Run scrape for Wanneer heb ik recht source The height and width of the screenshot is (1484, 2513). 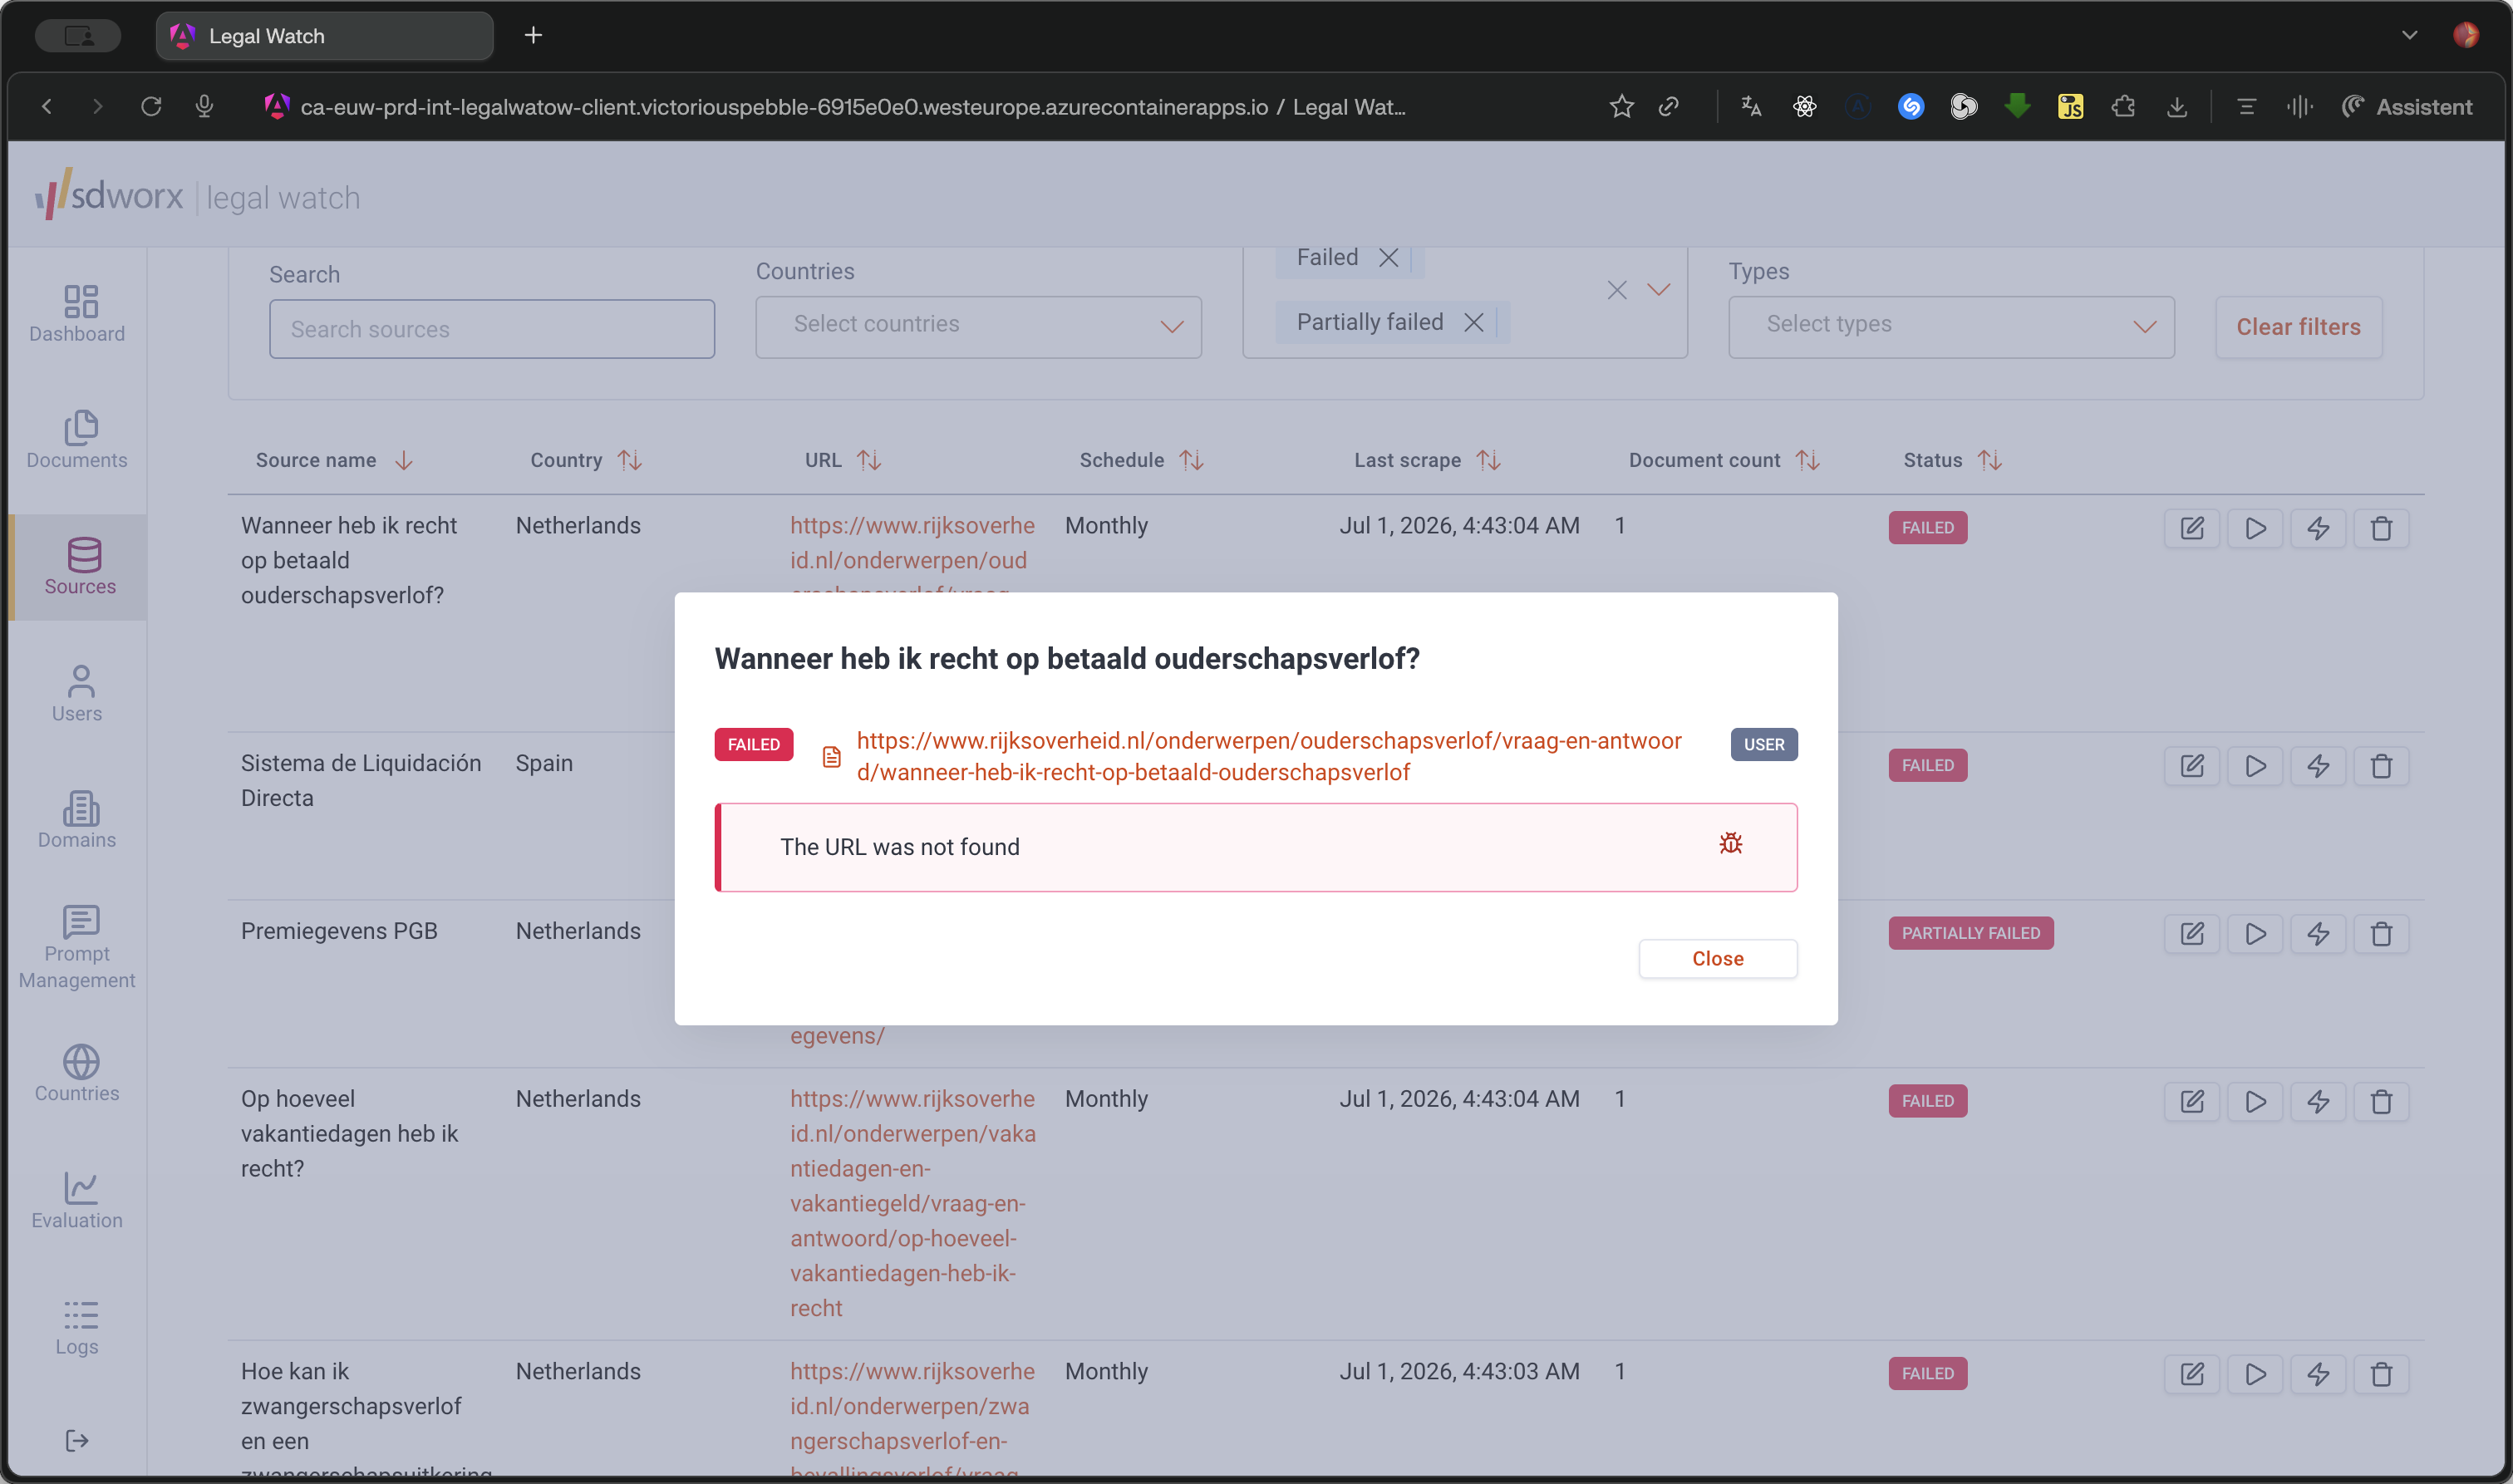[2255, 528]
